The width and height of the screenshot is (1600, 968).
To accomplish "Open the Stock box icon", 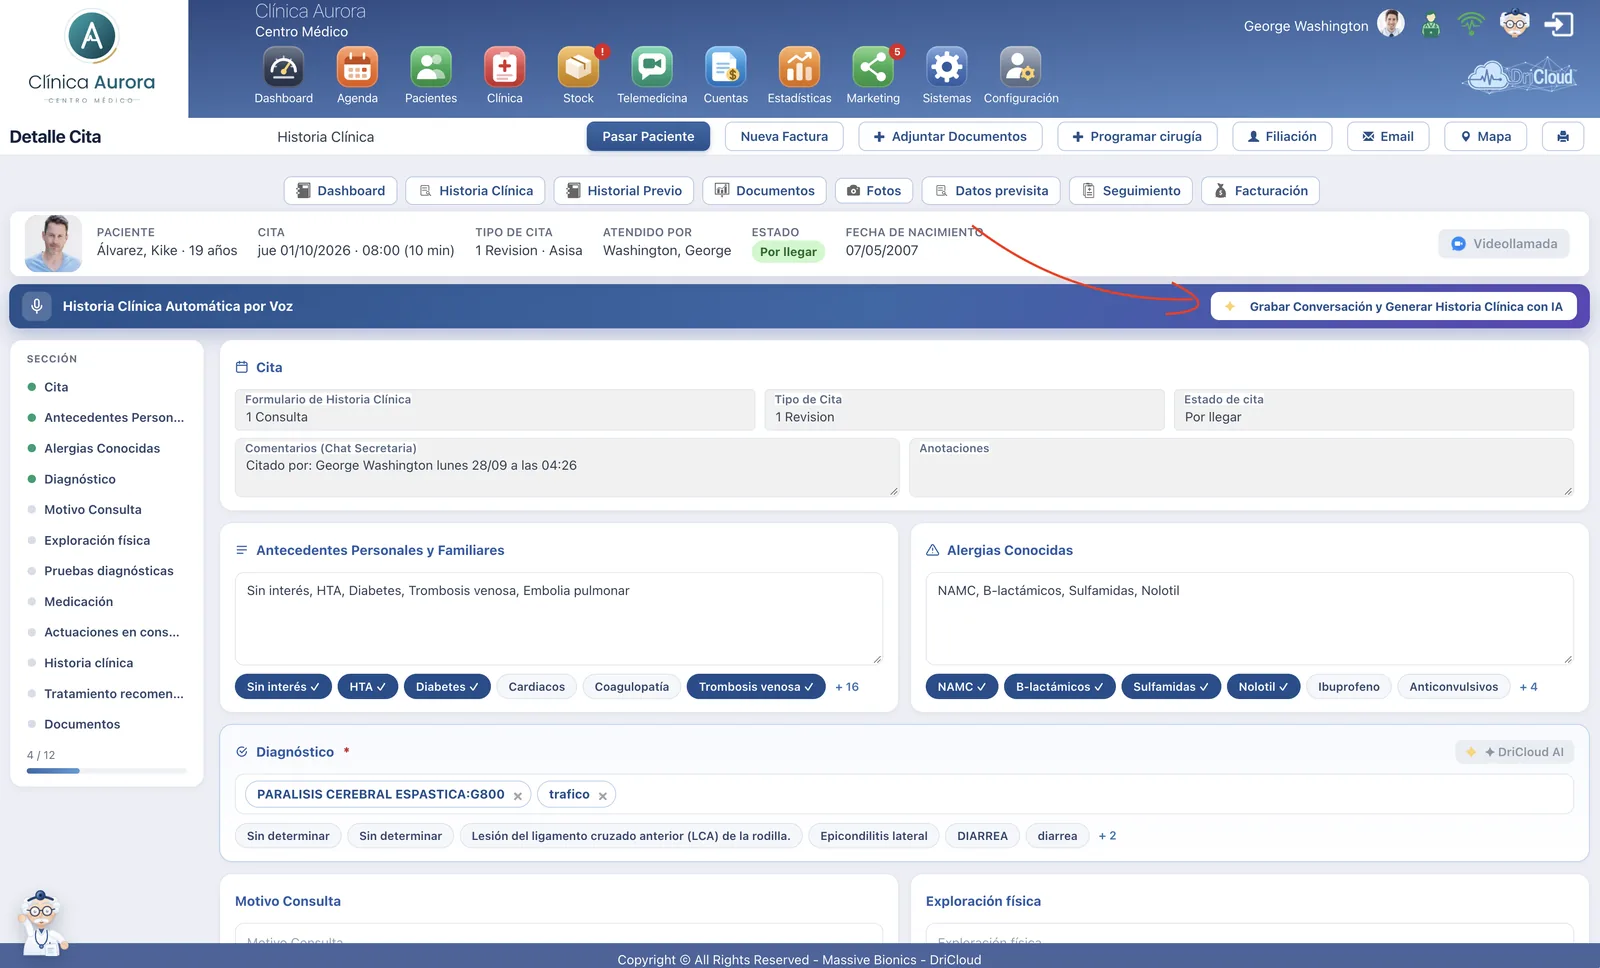I will [x=578, y=68].
